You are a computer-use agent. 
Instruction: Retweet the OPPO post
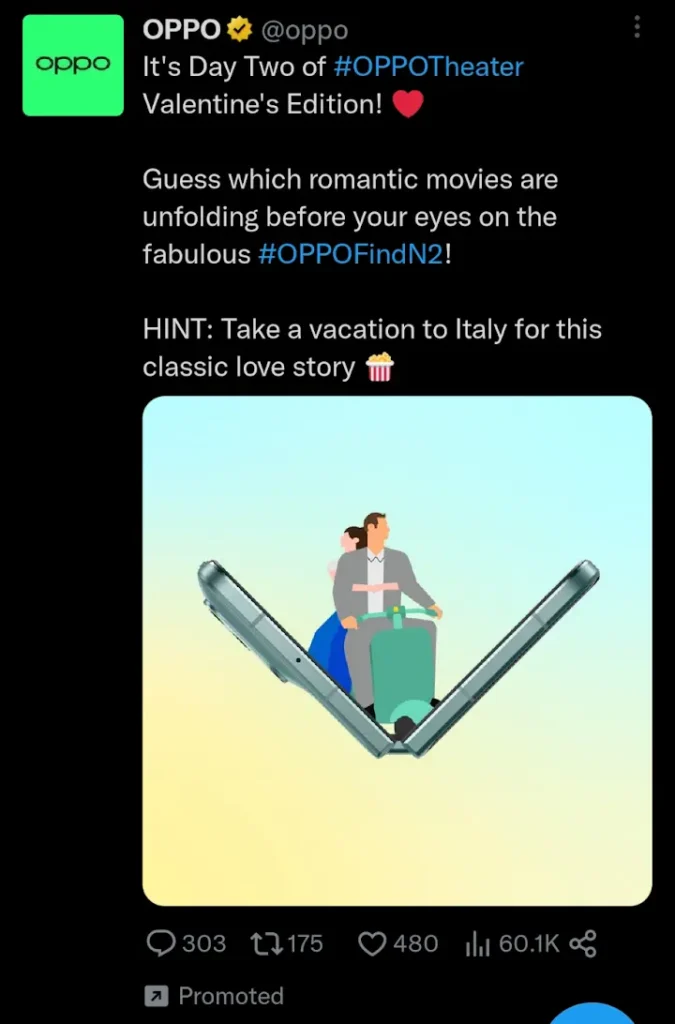pos(266,943)
